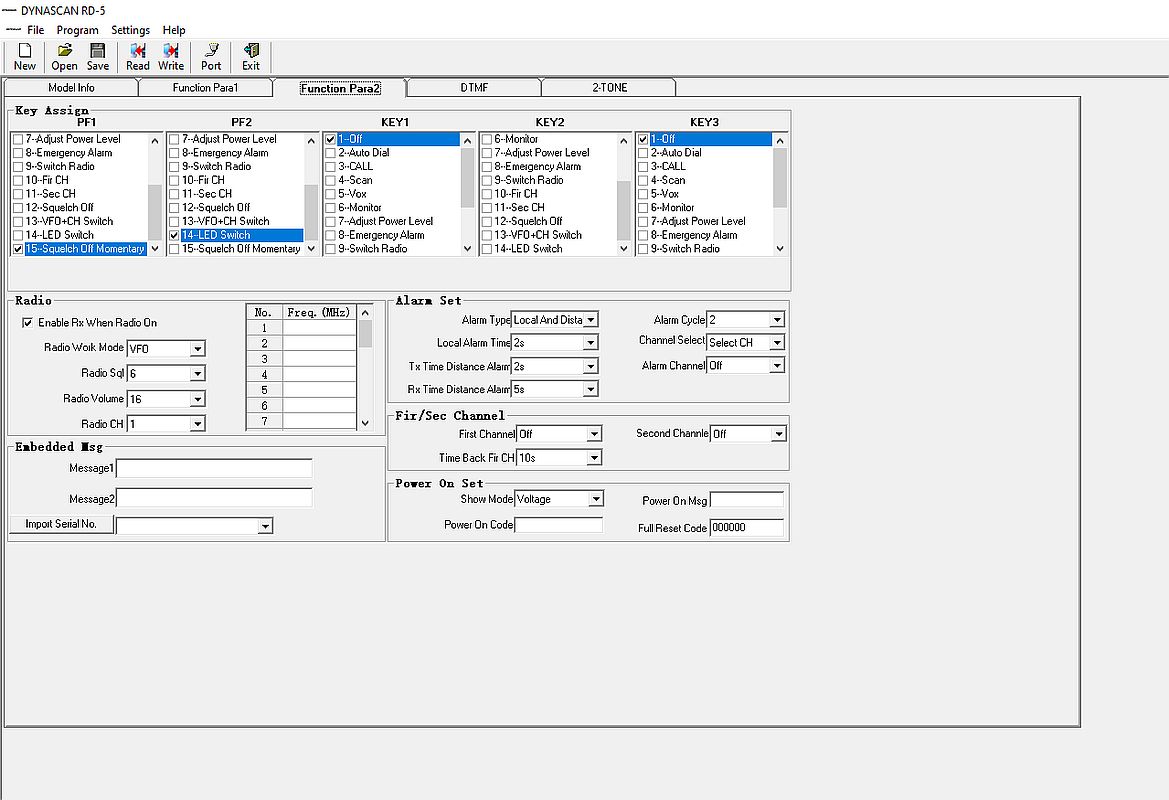Check 2--Auto Dial in KEY1 list
Viewport: 1169px width, 800px height.
330,153
